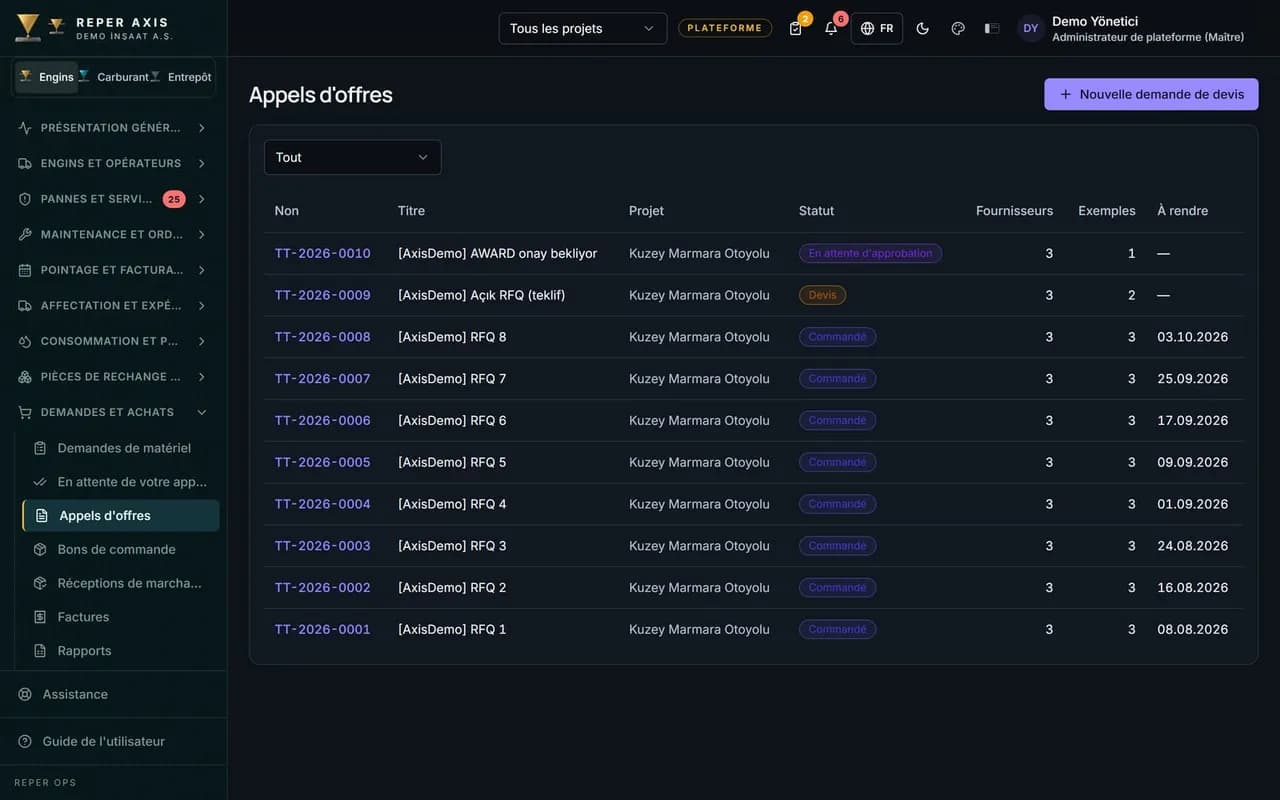
Task: Open the color theme palette icon
Action: (958, 28)
